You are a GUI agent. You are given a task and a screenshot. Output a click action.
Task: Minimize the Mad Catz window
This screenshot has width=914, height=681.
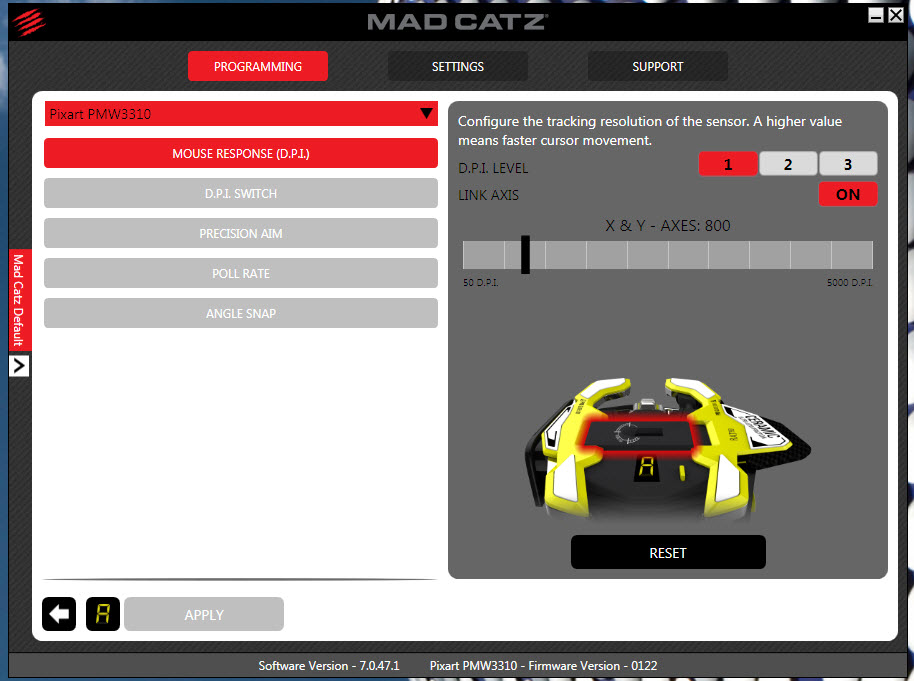tap(876, 15)
